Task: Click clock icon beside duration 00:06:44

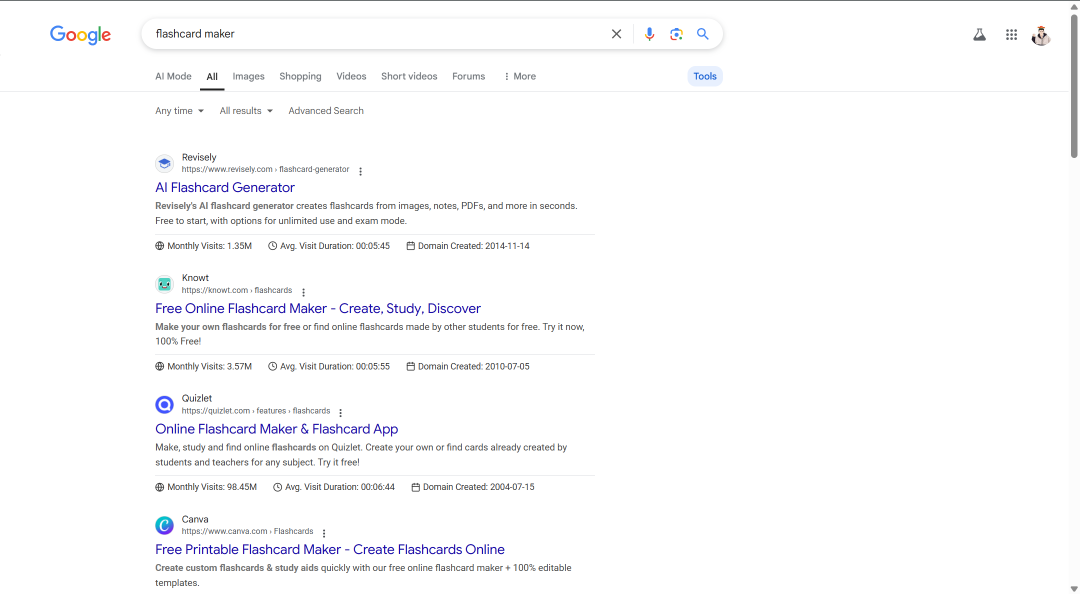Action: (x=278, y=487)
